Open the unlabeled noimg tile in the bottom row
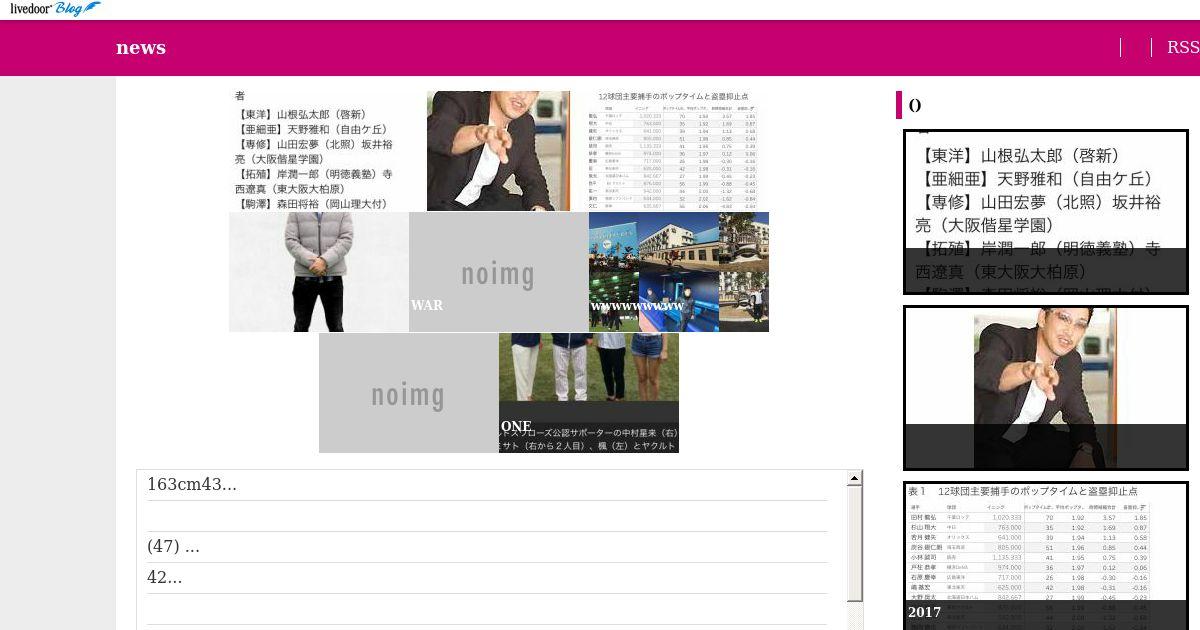Image resolution: width=1200 pixels, height=630 pixels. (409, 393)
